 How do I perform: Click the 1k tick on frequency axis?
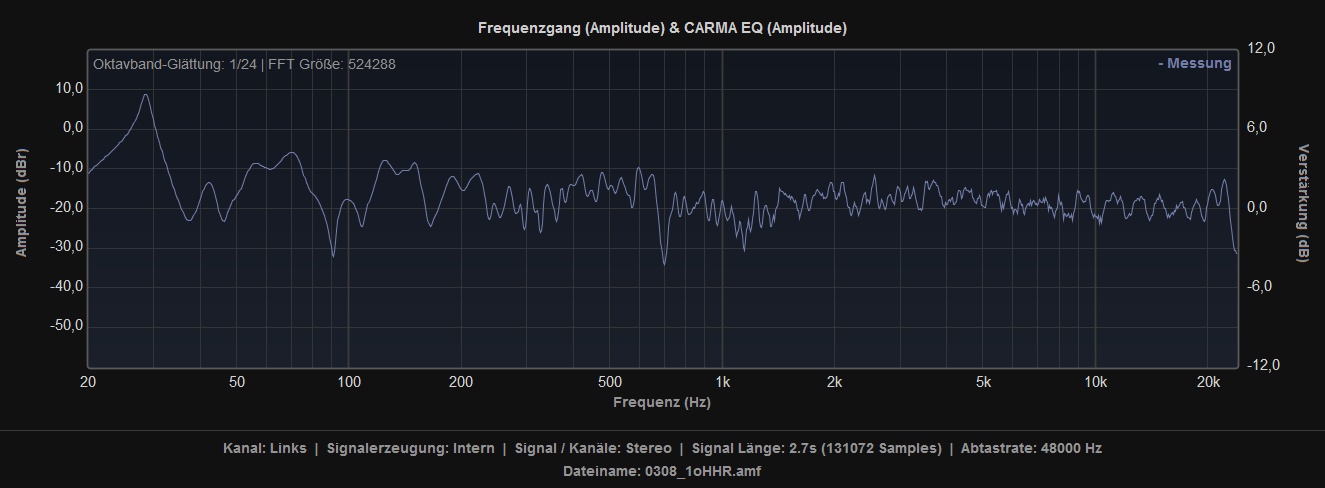[x=723, y=382]
